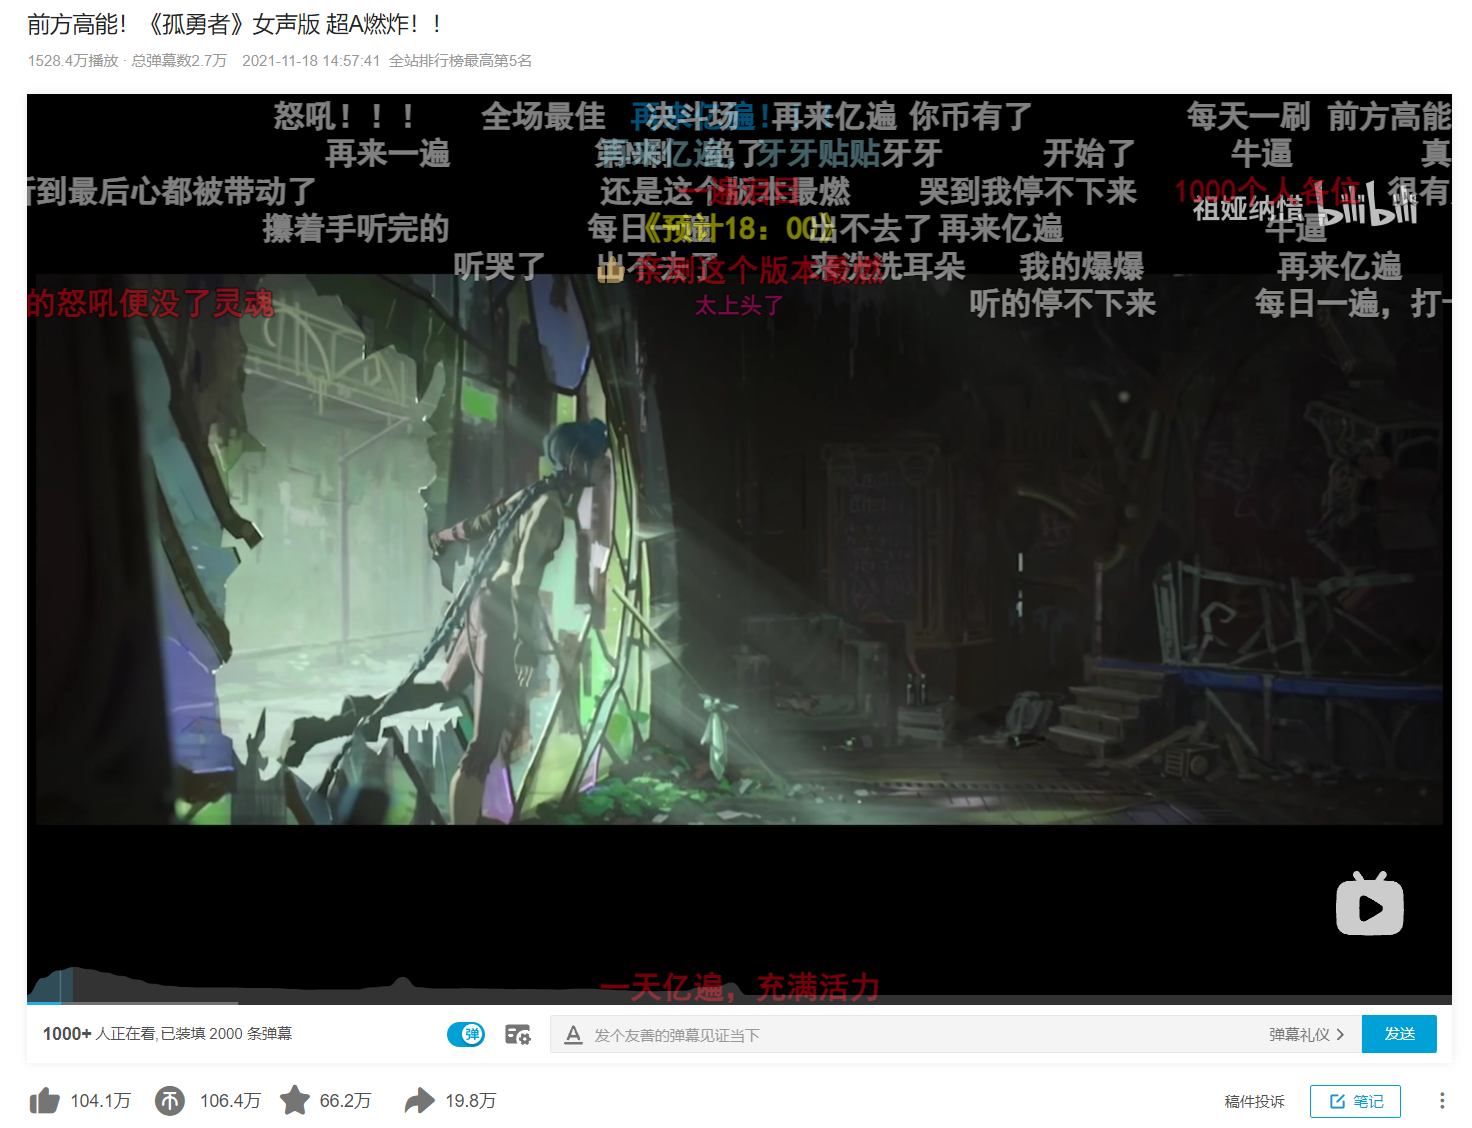Open the danmaku font style A icon

coord(573,1034)
